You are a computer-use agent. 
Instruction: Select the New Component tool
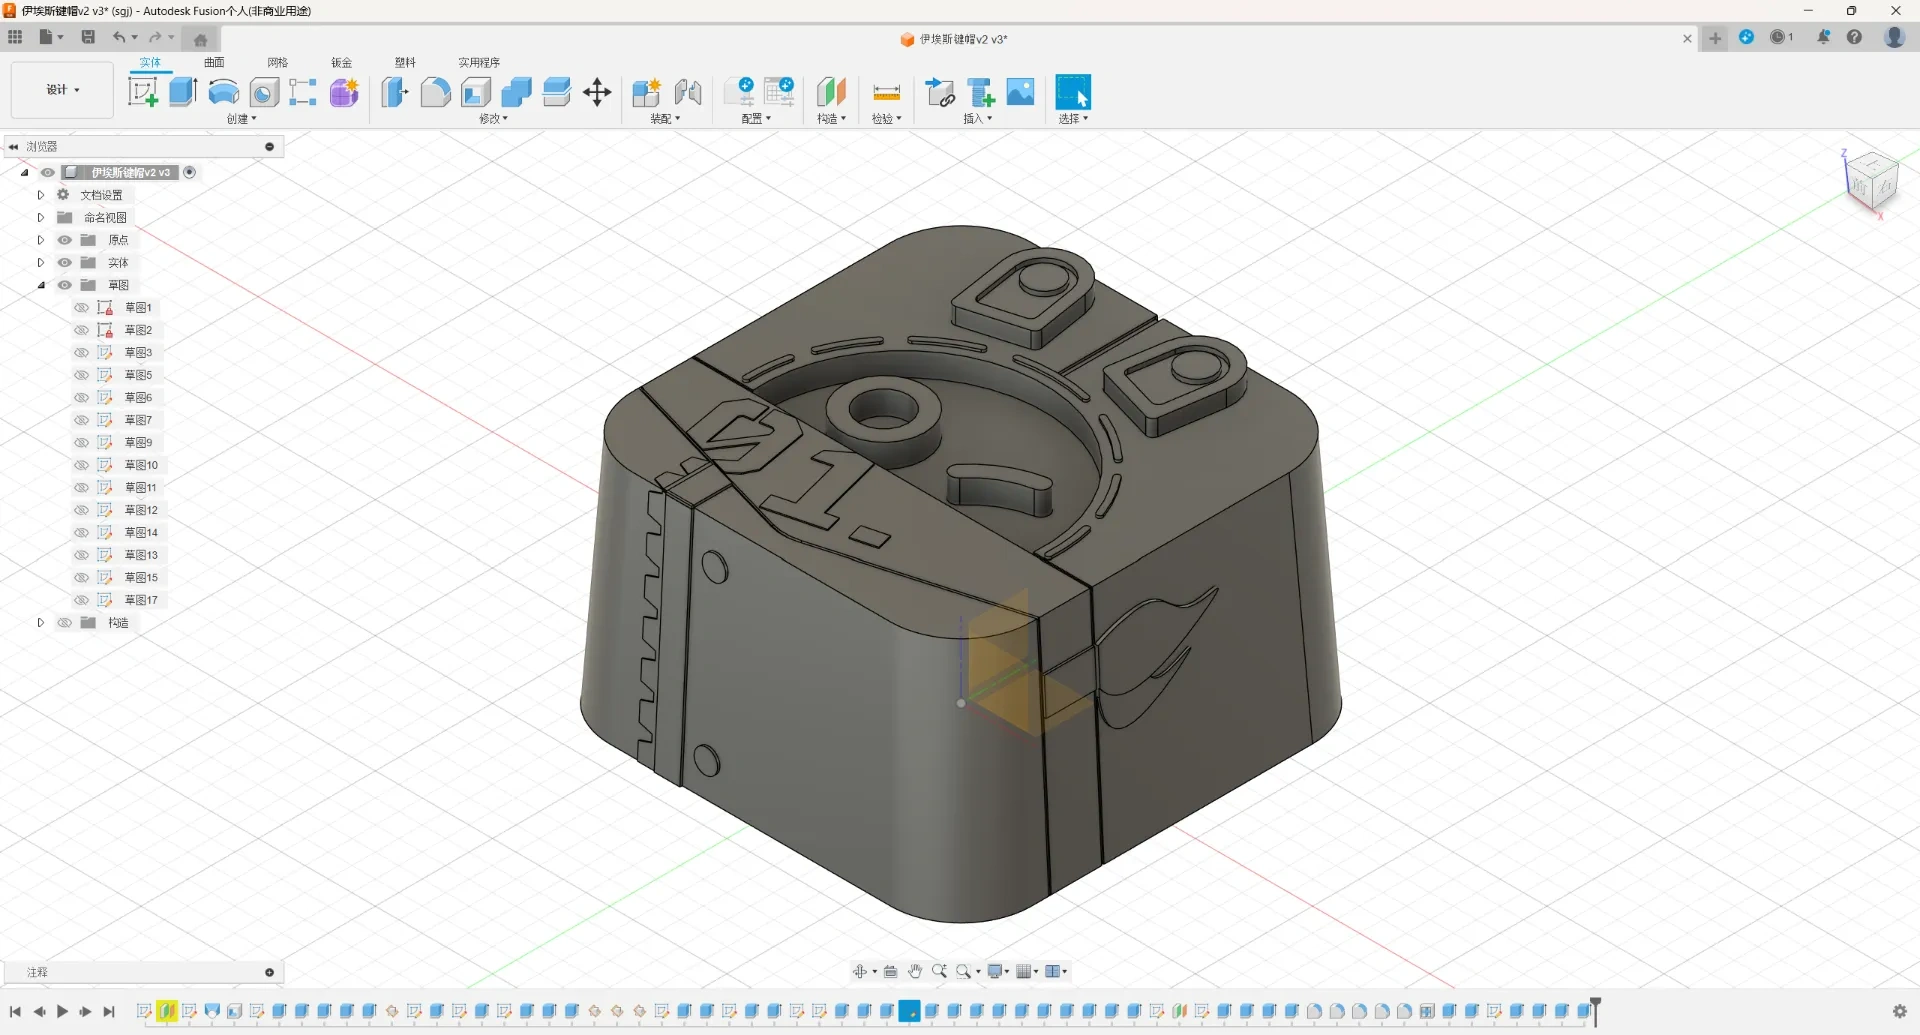(647, 93)
